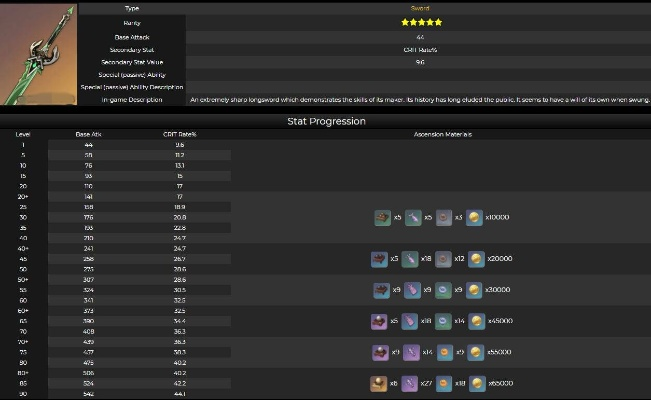Viewport: 651px width, 400px height.
Task: Click the CRIT Rate% column header
Action: click(x=179, y=134)
